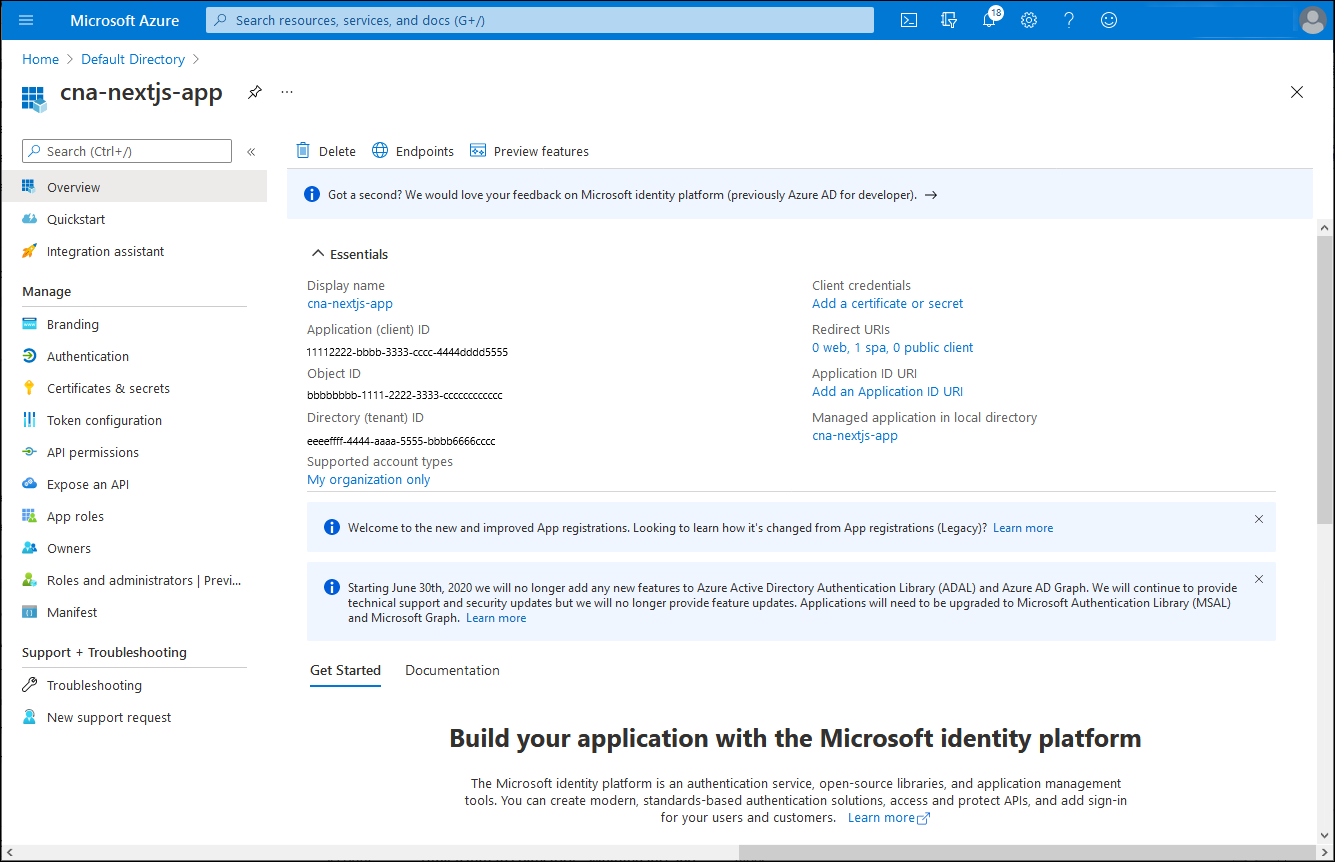Click the New support request icon
The image size is (1335, 862).
pyautogui.click(x=29, y=717)
